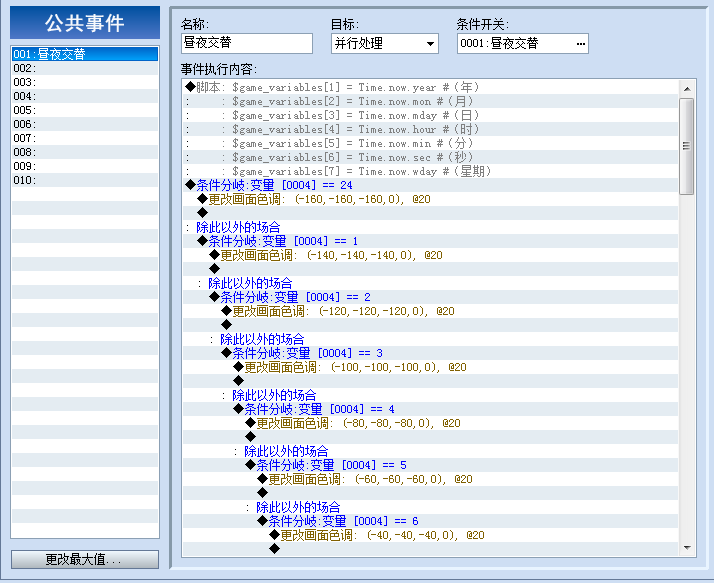Select tint command (-40,-40,-40,0)
This screenshot has height=583, width=714.
(430, 536)
